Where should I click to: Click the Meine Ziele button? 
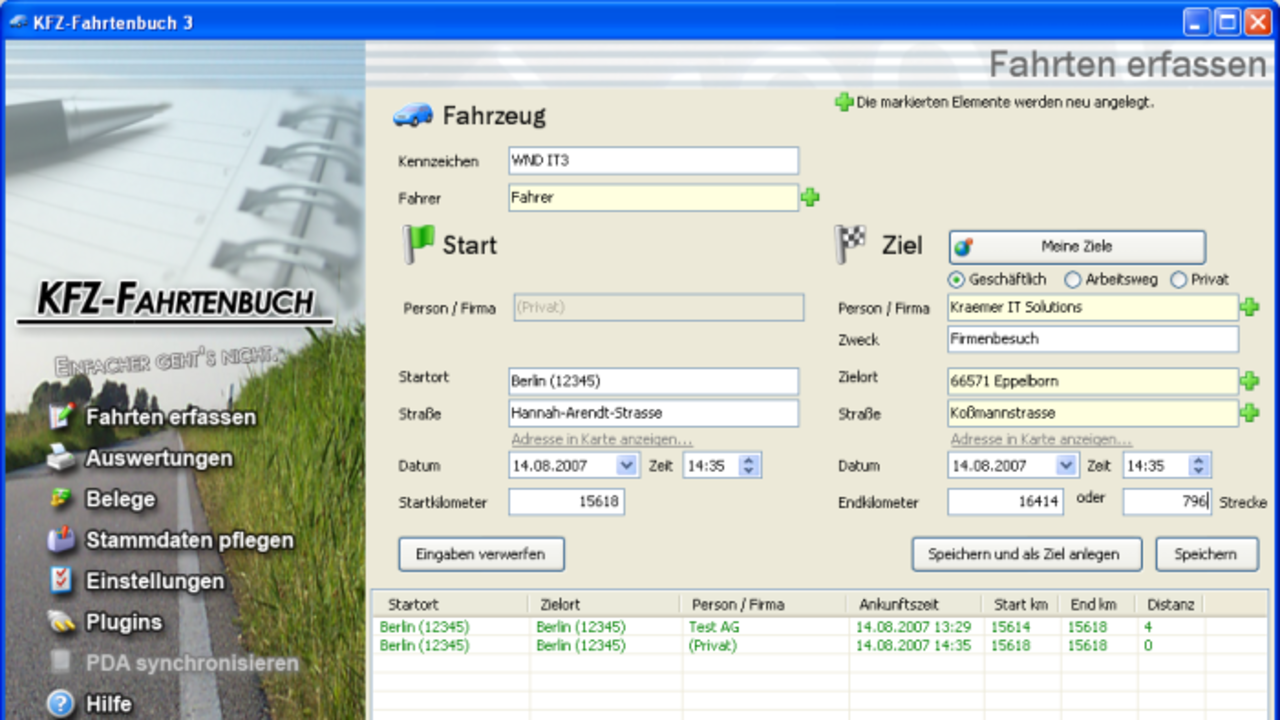pos(1077,247)
